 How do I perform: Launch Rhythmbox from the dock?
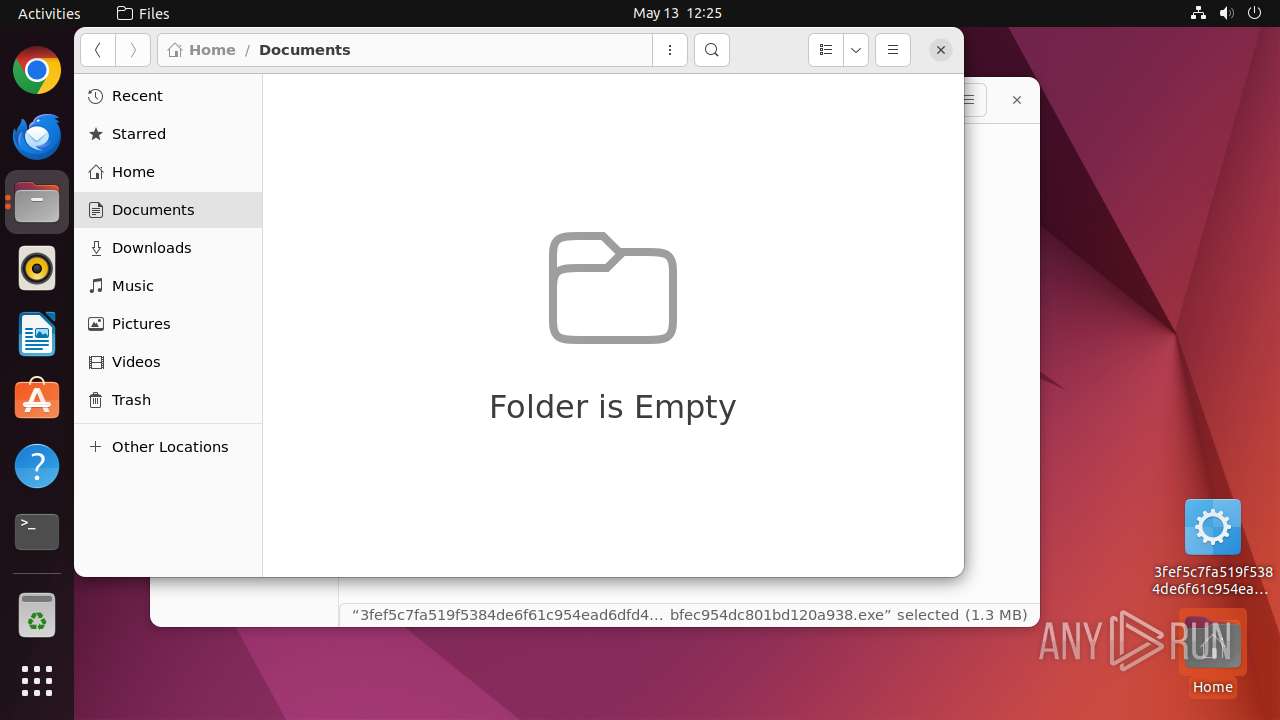(x=37, y=269)
